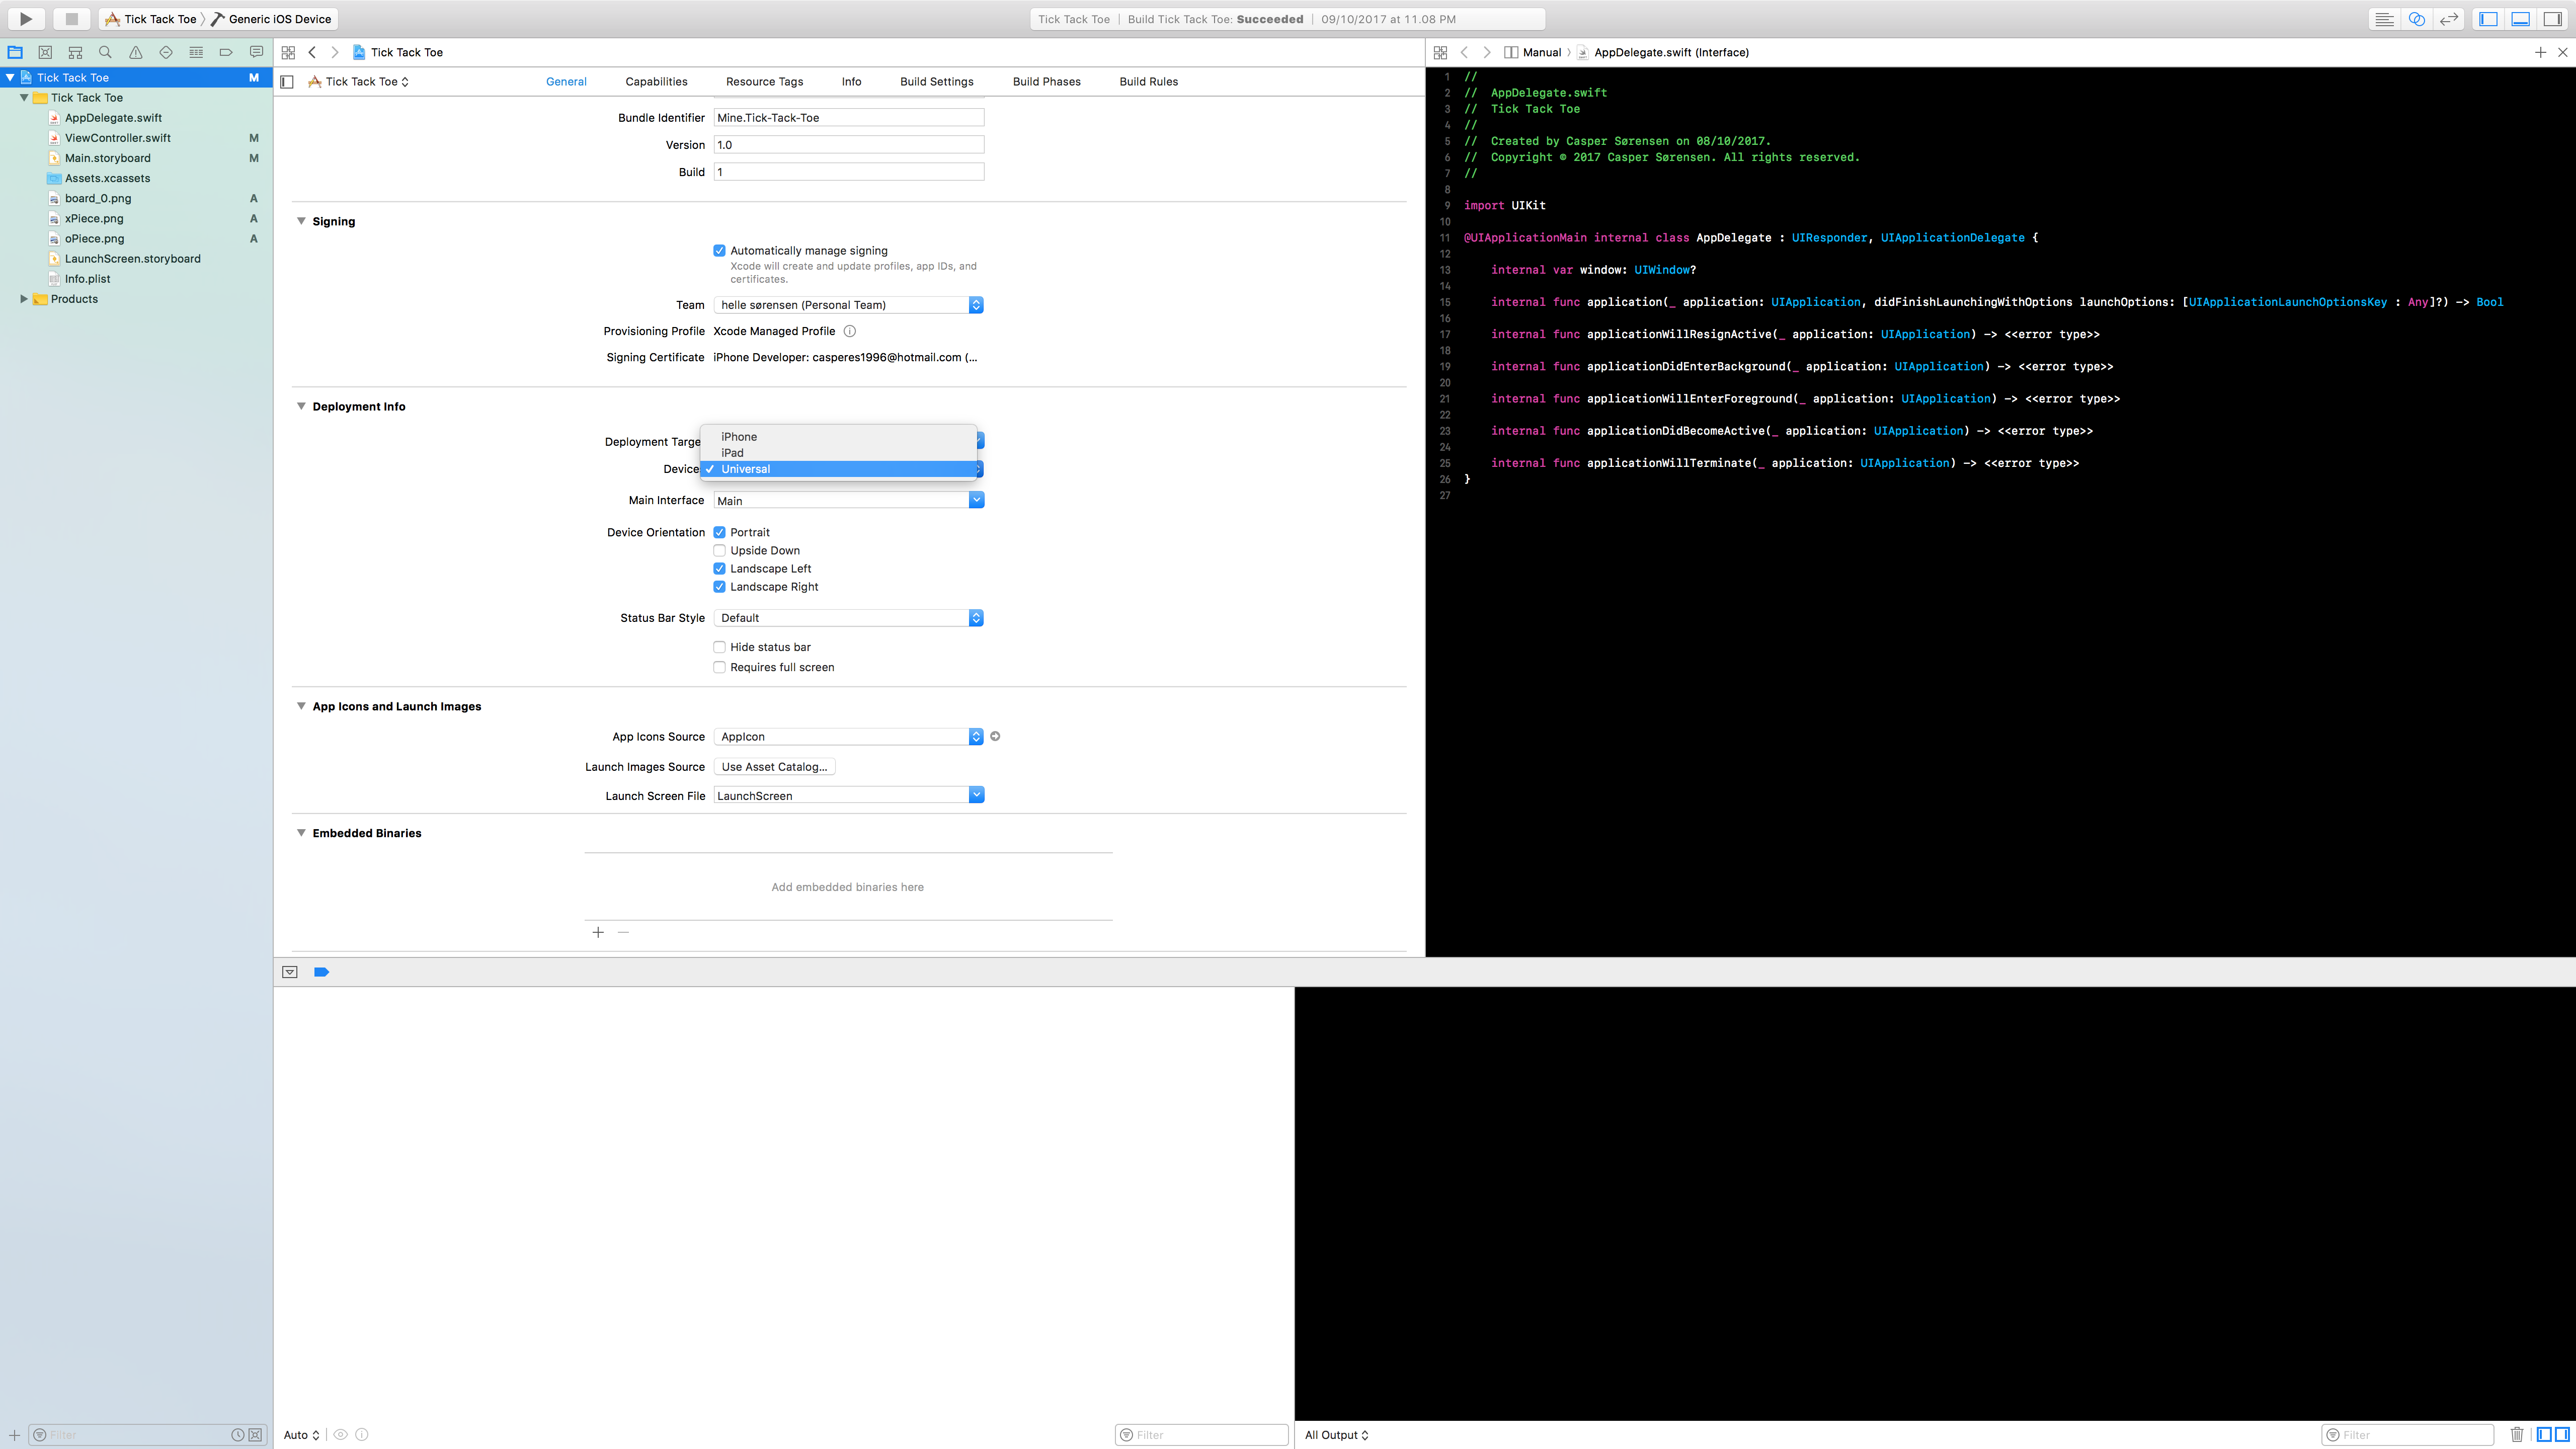The image size is (2576, 1449).
Task: Toggle the Debug area visibility icon
Action: (x=2521, y=19)
